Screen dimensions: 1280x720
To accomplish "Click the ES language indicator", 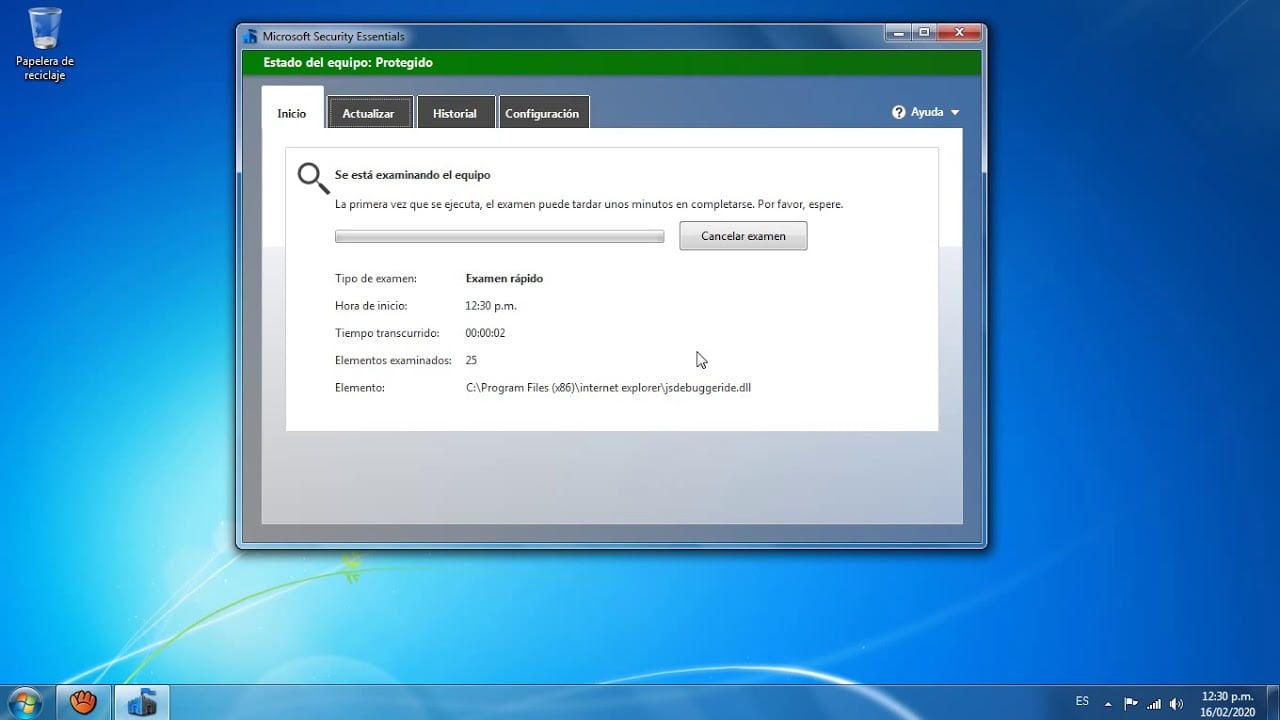I will (1082, 702).
